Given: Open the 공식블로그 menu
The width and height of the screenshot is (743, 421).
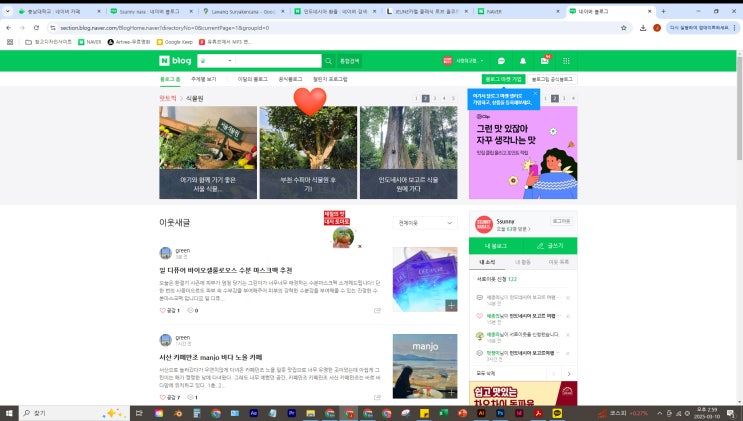Looking at the screenshot, I should click(x=290, y=79).
